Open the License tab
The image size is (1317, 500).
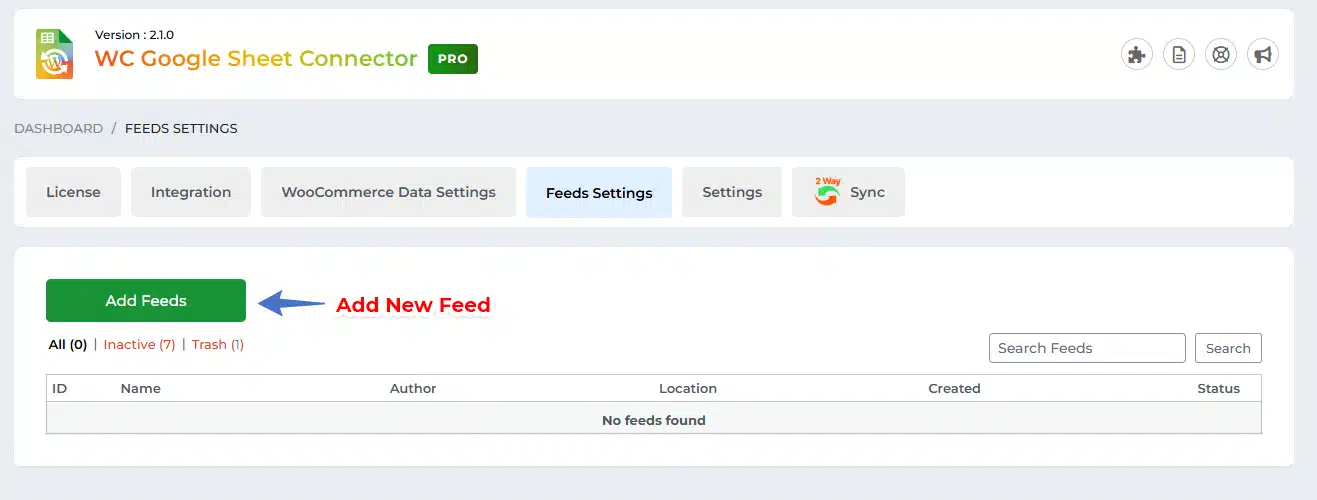click(73, 192)
